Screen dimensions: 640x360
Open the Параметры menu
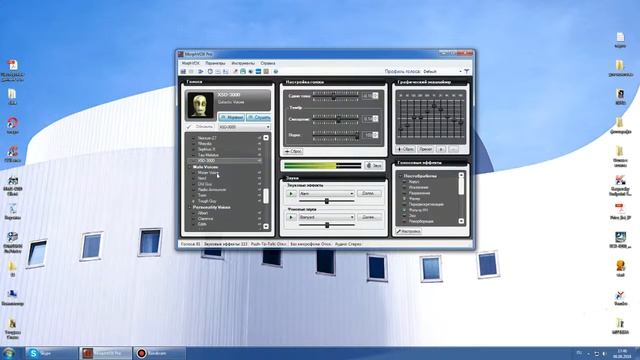point(215,63)
